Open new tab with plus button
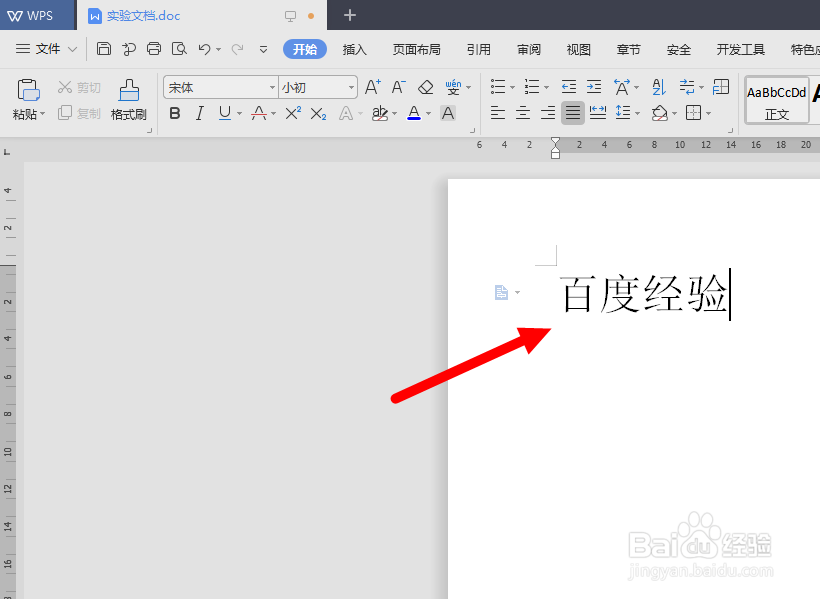820x599 pixels. point(350,15)
